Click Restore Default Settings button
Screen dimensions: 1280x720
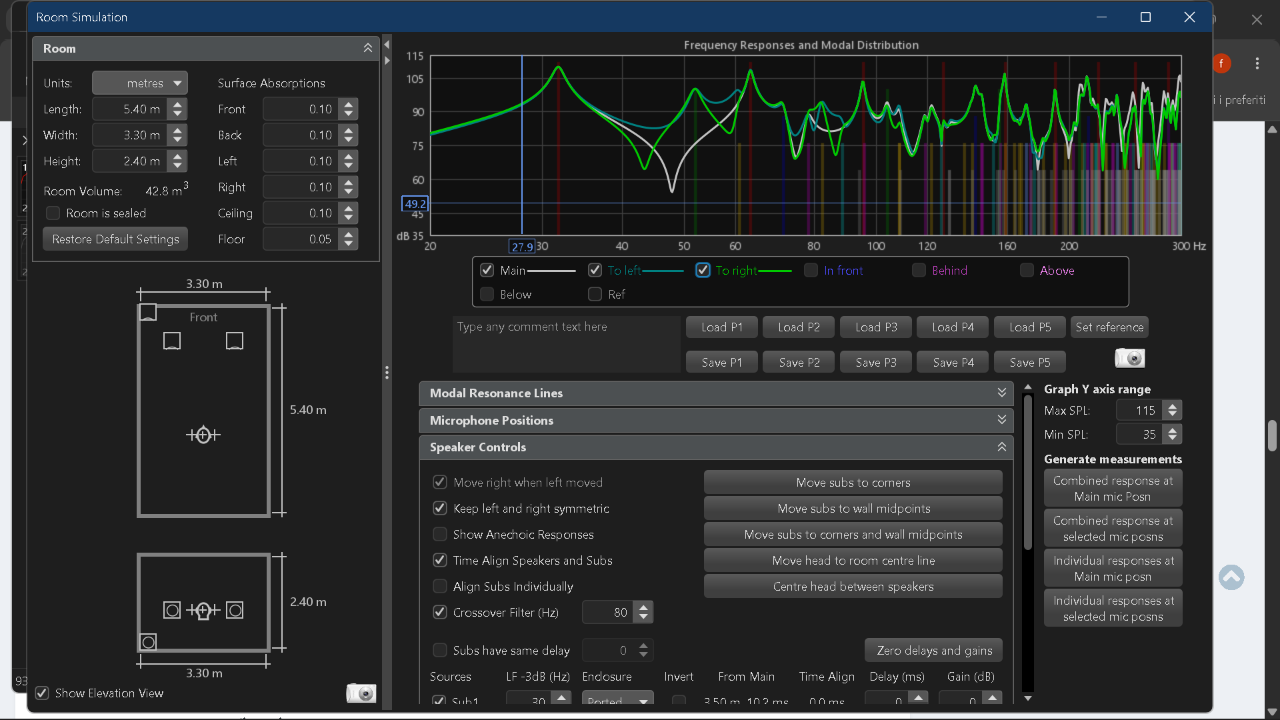[x=115, y=239]
